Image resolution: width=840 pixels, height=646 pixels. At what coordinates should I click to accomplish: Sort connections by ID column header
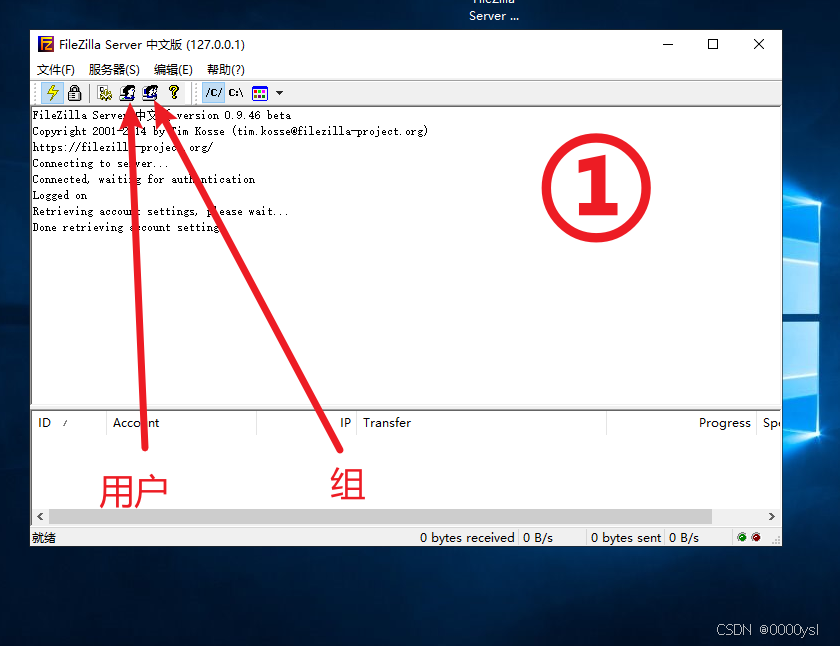70,423
